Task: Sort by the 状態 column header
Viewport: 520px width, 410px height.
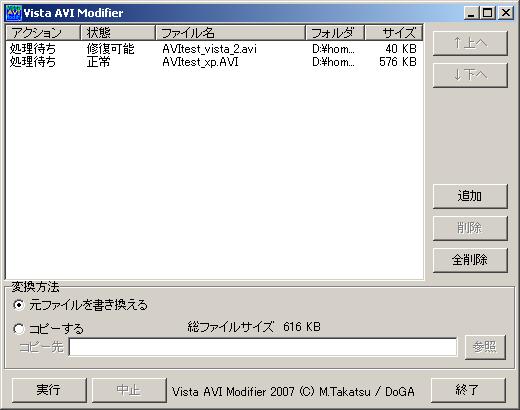Action: [118, 33]
